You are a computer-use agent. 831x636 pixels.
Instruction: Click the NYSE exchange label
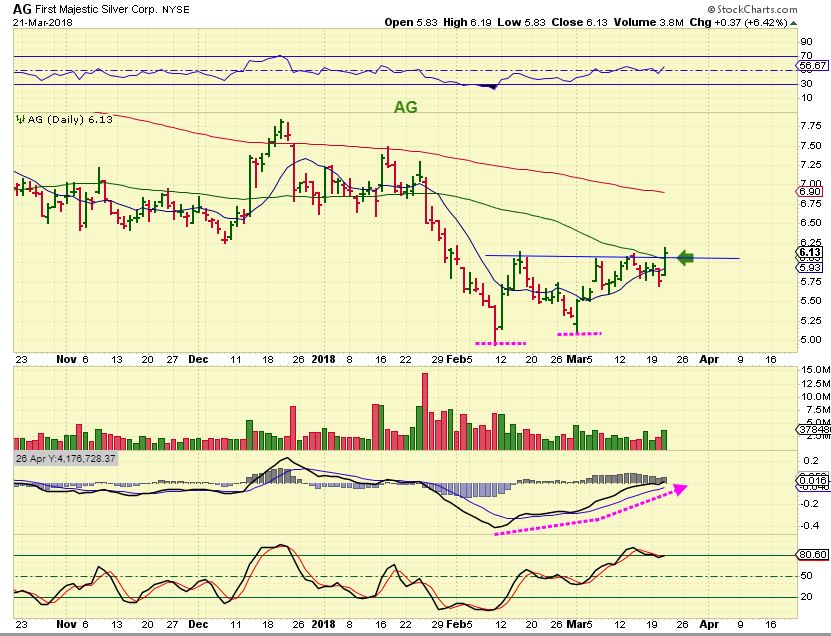tap(175, 10)
